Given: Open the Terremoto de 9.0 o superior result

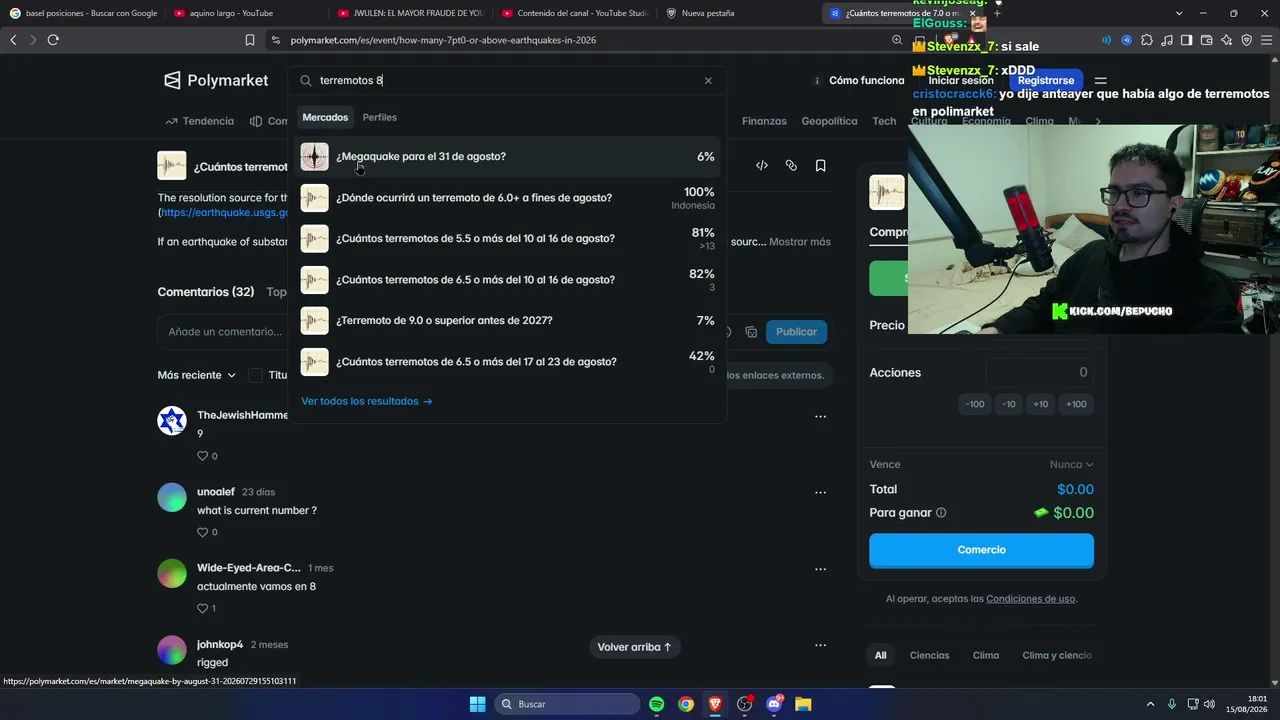Looking at the screenshot, I should [508, 321].
